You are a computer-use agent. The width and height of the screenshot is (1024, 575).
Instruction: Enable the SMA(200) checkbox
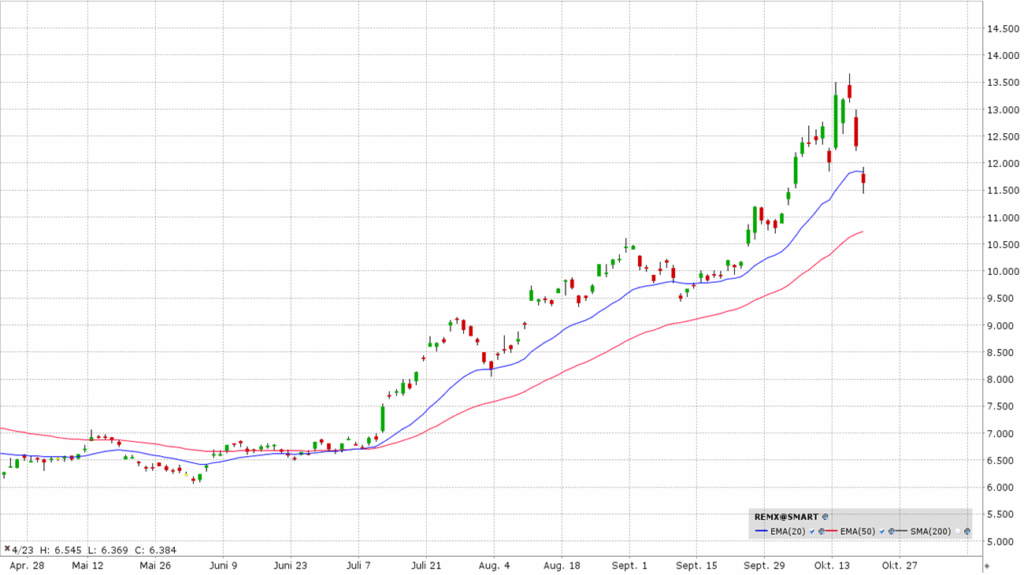click(x=956, y=531)
